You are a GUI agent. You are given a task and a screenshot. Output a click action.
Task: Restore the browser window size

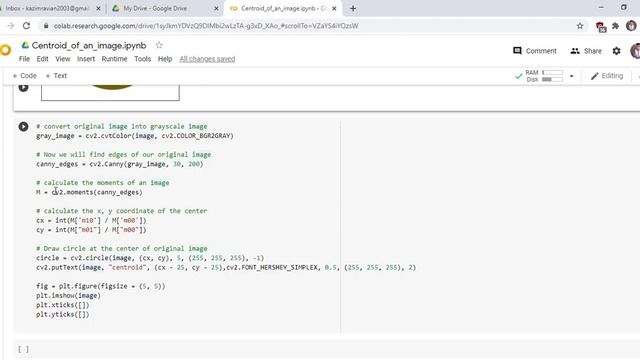[624, 7]
